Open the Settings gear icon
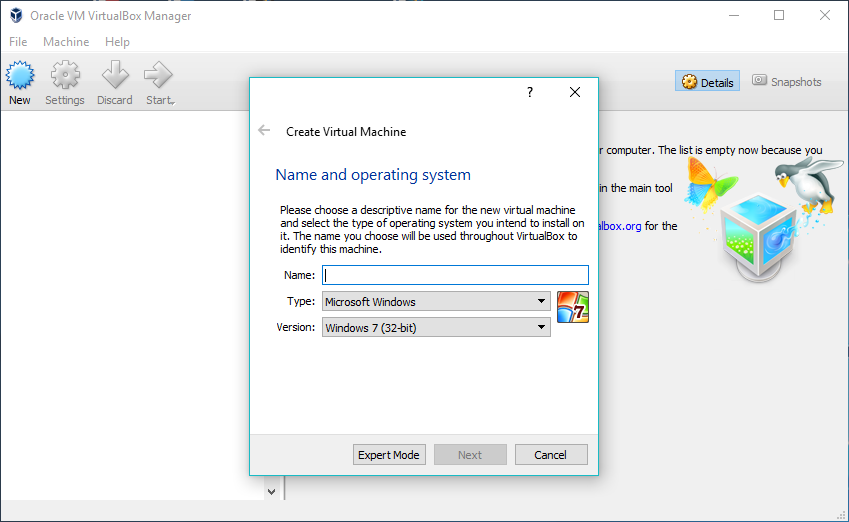Viewport: 849px width, 522px height. pos(65,76)
